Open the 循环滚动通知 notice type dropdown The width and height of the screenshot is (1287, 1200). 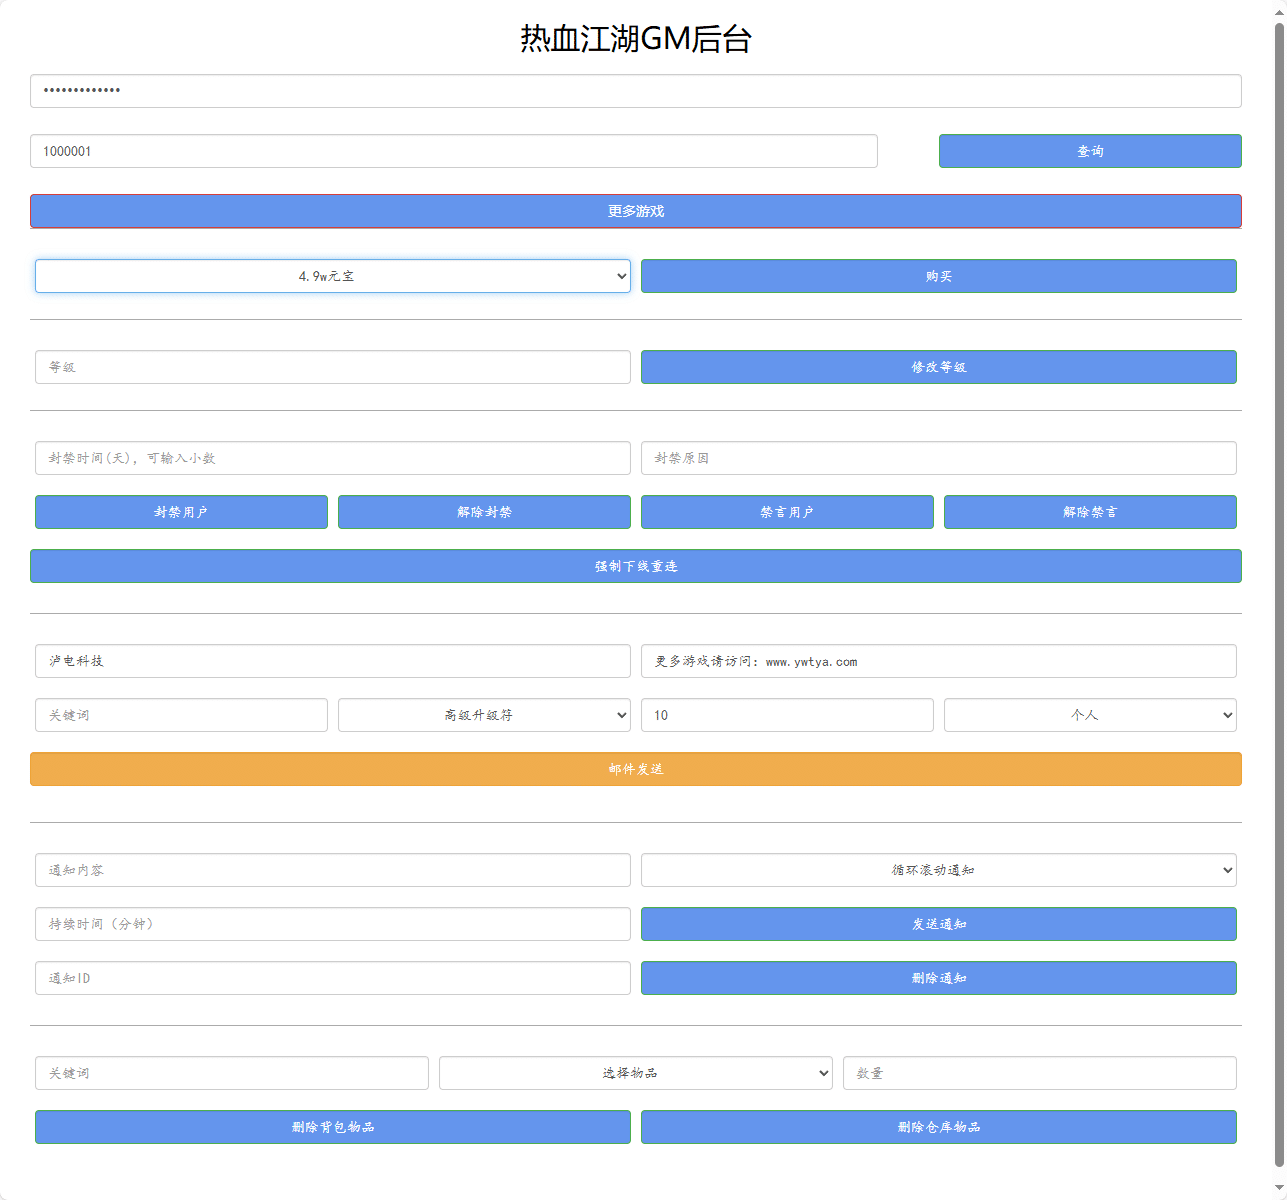(x=939, y=870)
